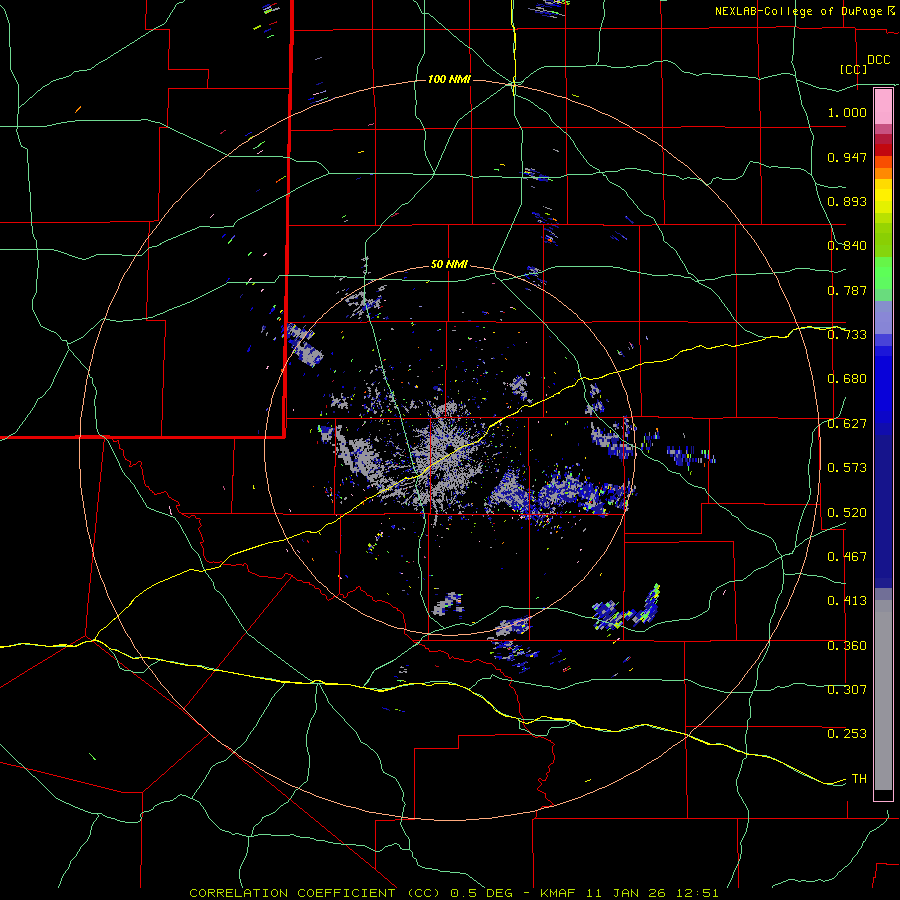
Task: Click the TH threshold legend label
Action: 859,779
